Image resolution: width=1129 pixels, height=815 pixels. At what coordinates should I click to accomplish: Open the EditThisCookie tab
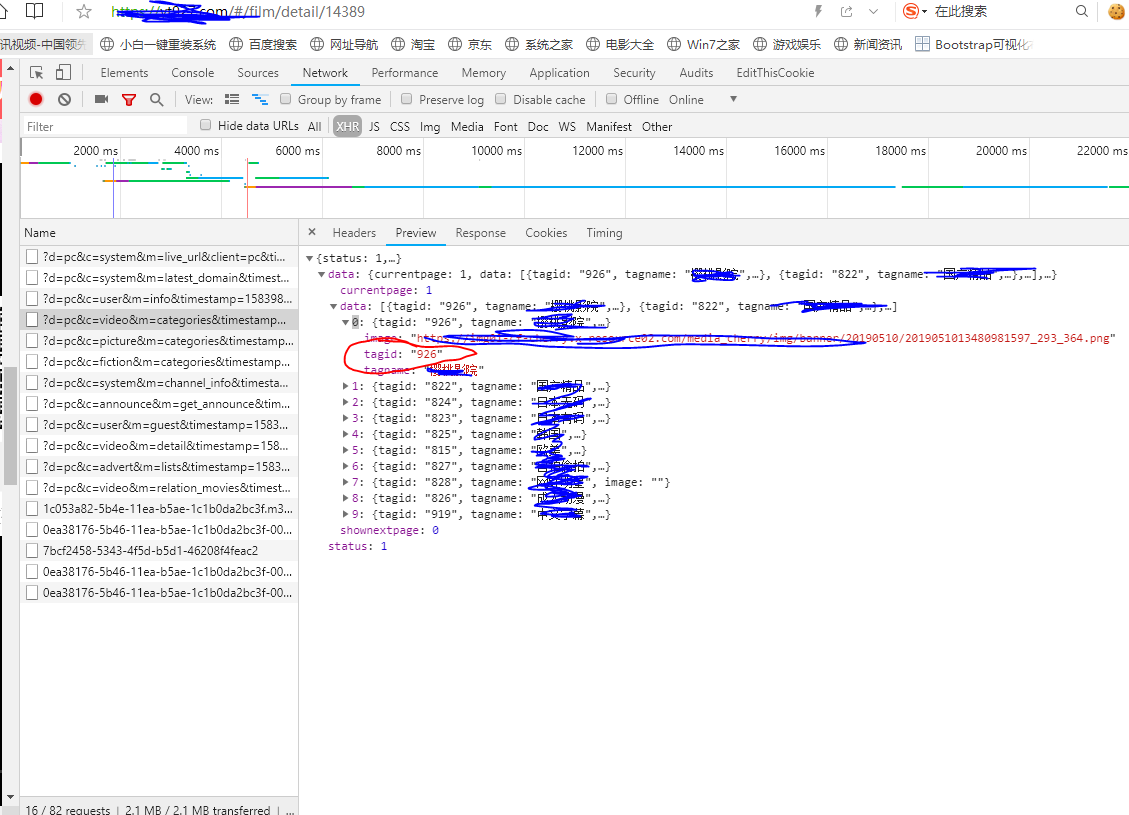(x=775, y=73)
